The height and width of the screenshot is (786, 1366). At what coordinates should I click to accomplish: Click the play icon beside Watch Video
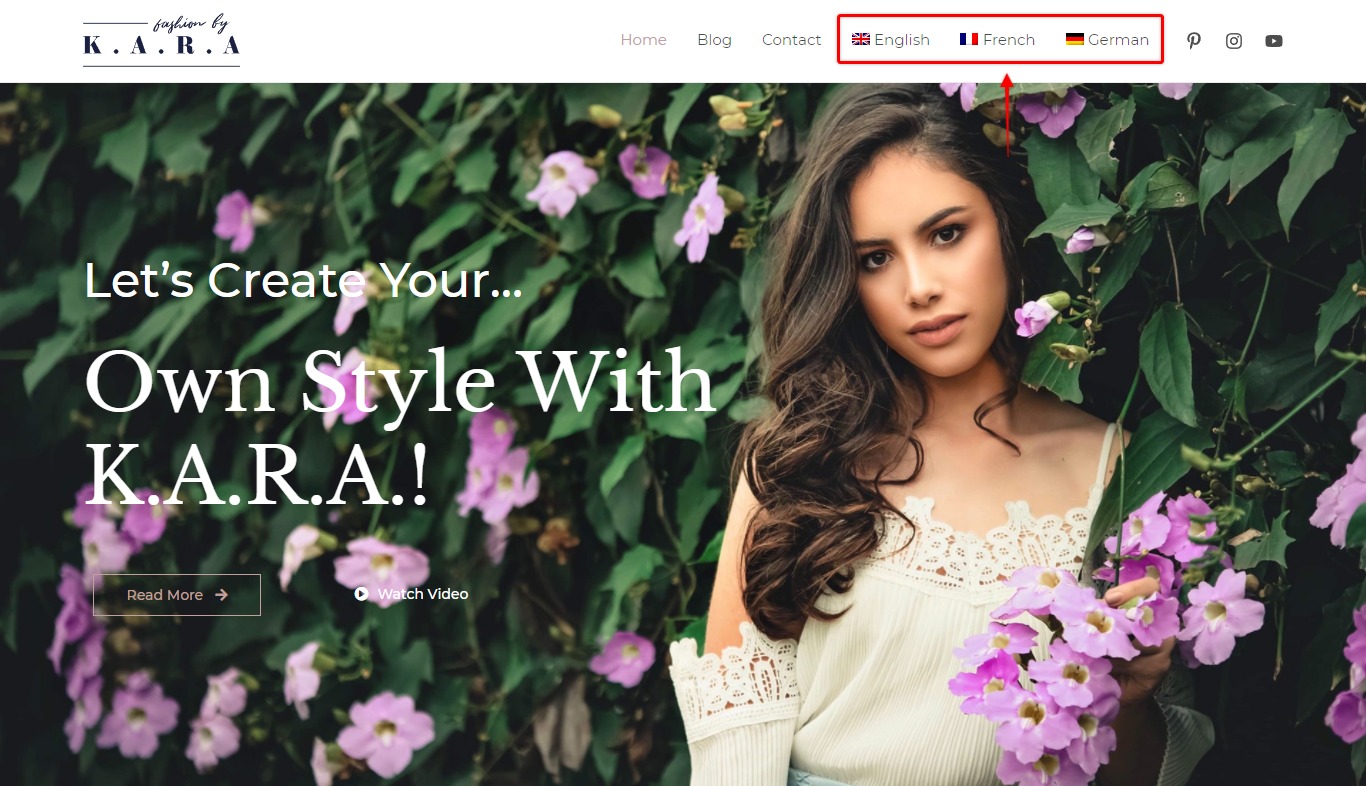coord(361,594)
